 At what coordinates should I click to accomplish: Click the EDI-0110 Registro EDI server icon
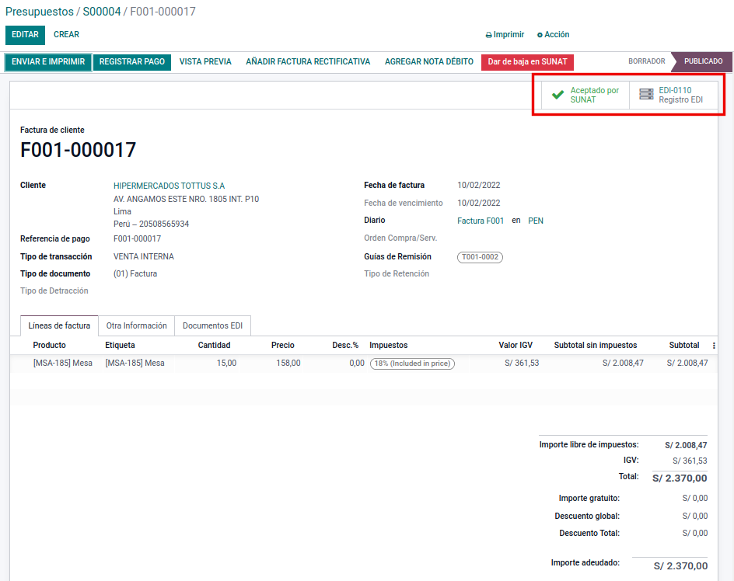(646, 95)
